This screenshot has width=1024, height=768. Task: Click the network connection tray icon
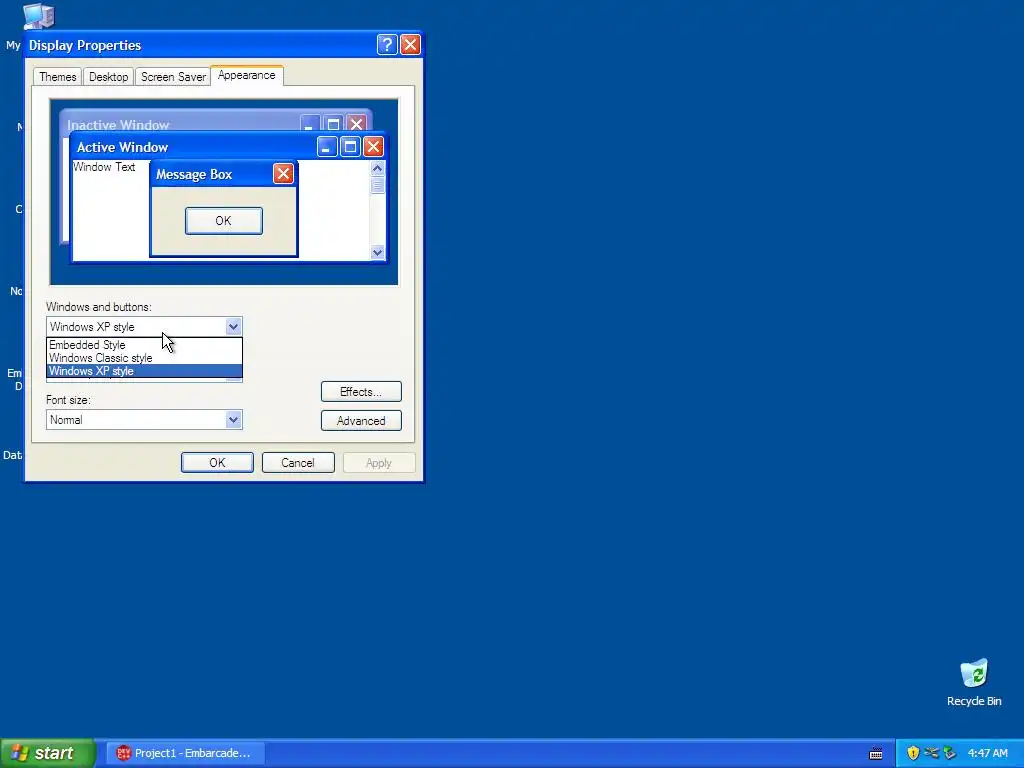[931, 753]
